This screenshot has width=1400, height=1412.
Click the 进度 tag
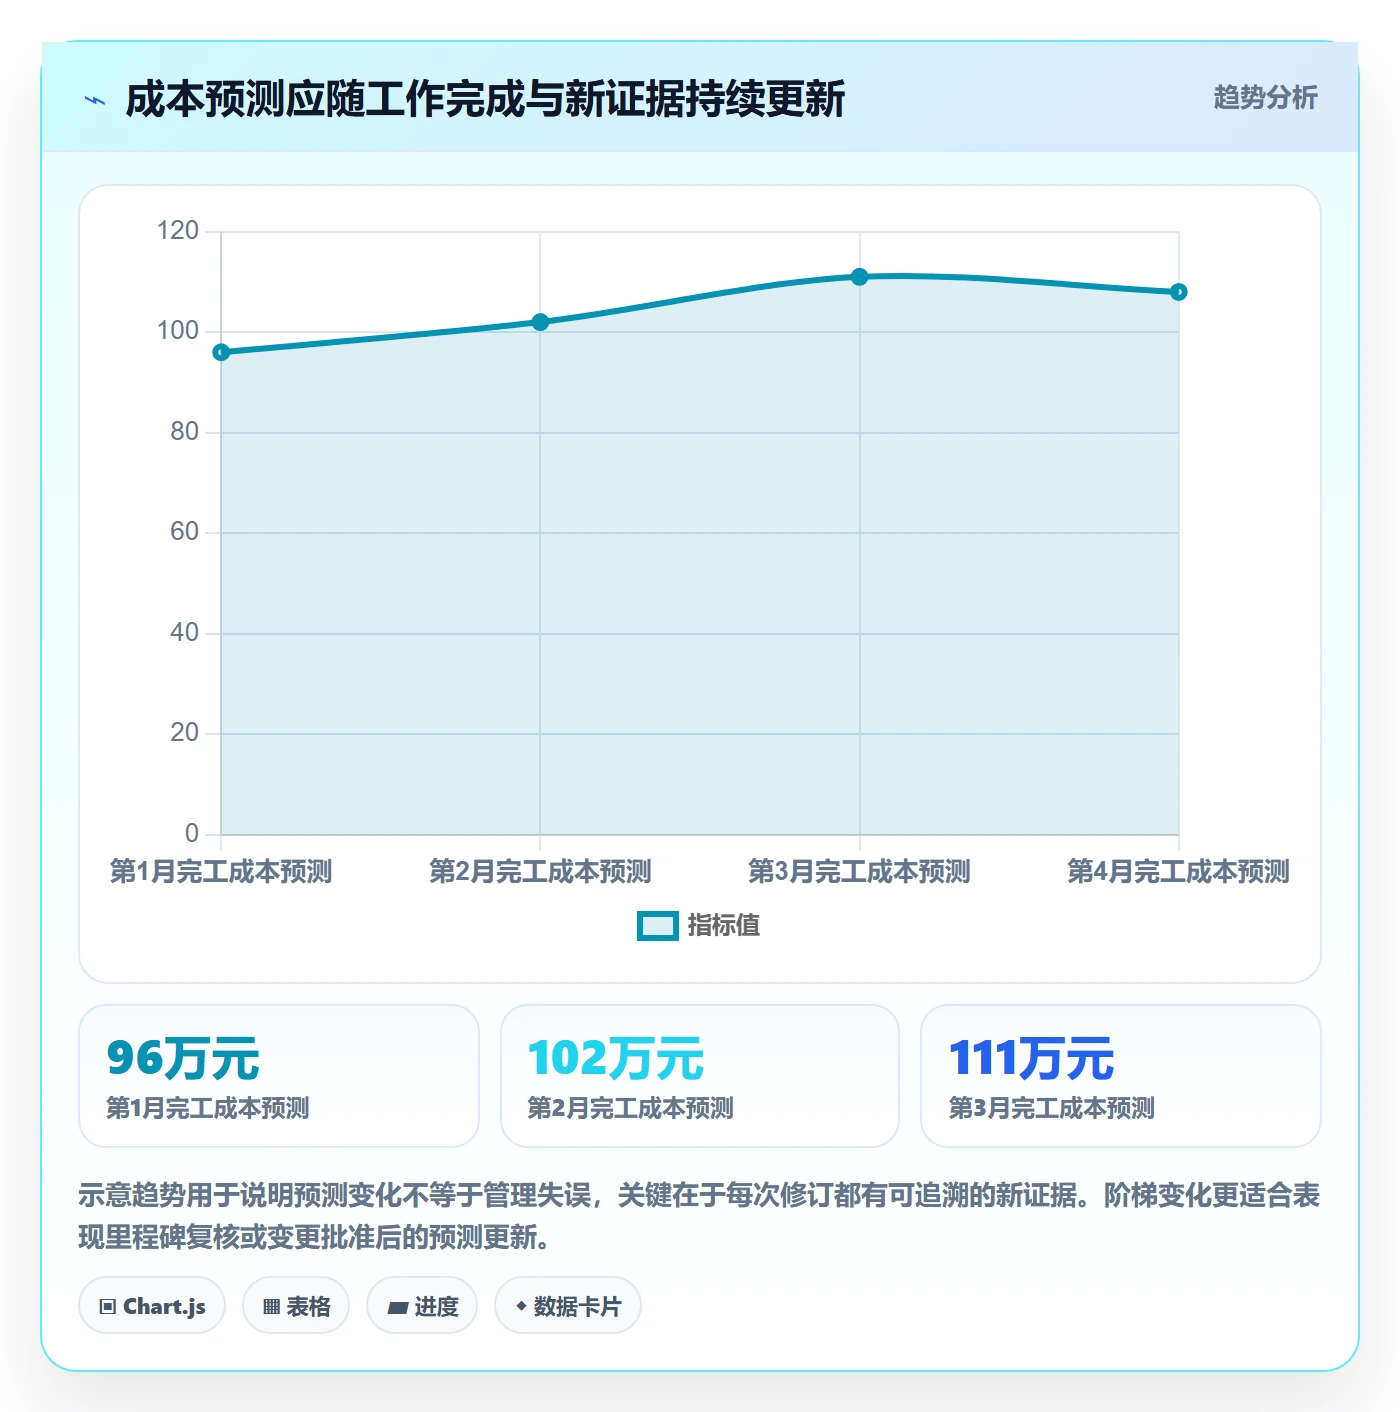422,1306
